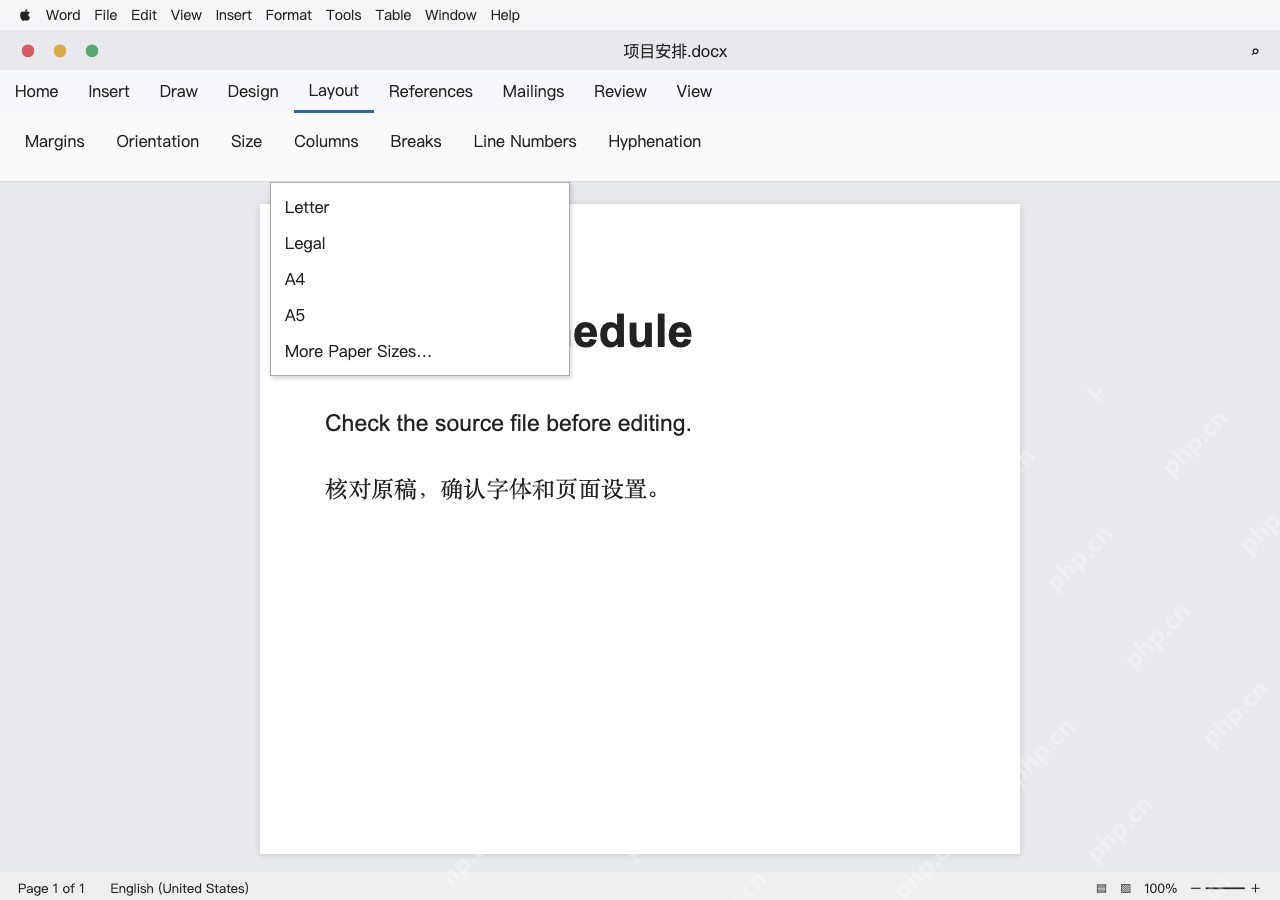Choose Legal paper size
This screenshot has width=1280, height=900.
click(x=420, y=243)
